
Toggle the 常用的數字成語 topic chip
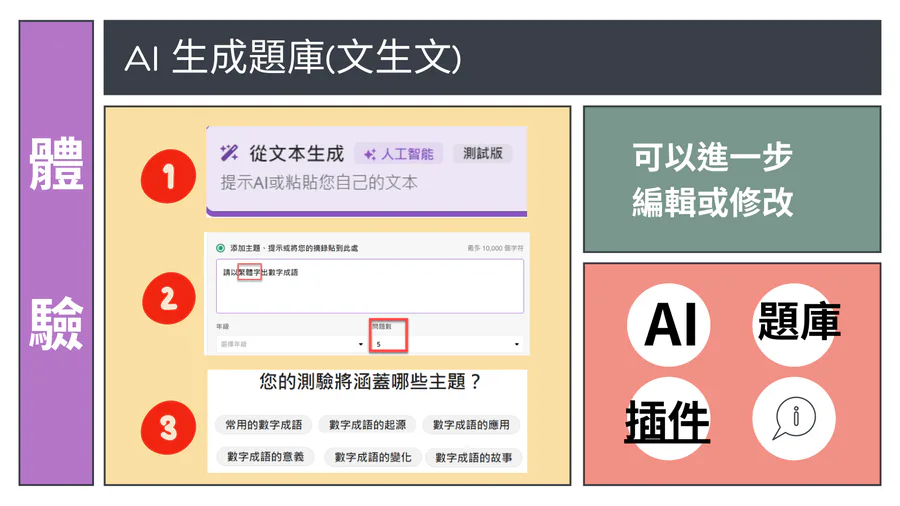pos(264,425)
